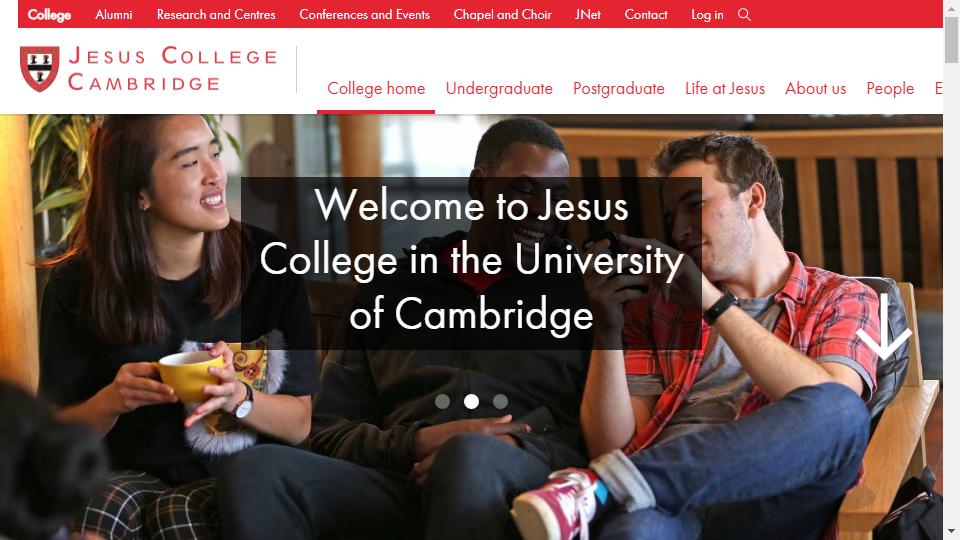Open the Postgraduate menu
This screenshot has width=960, height=540.
(x=618, y=89)
